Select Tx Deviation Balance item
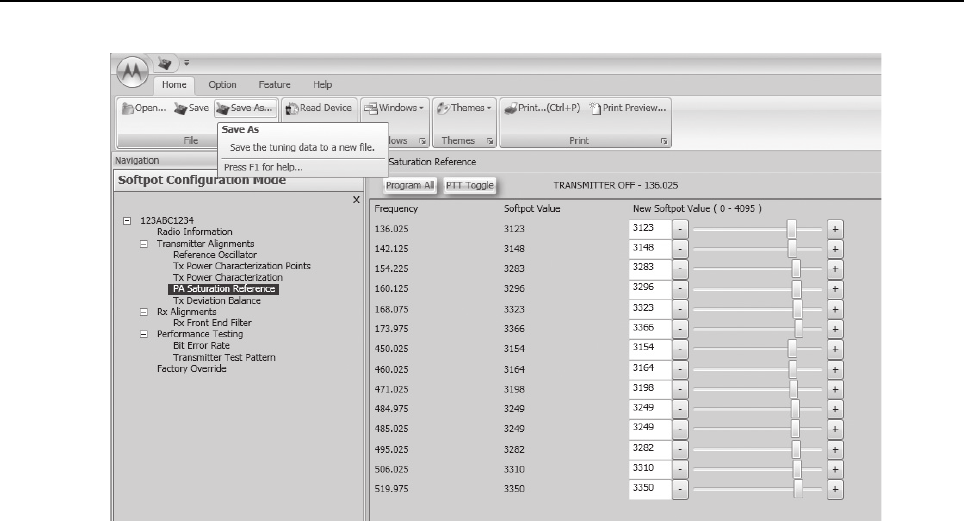Screen dimensions: 964x521 216,301
